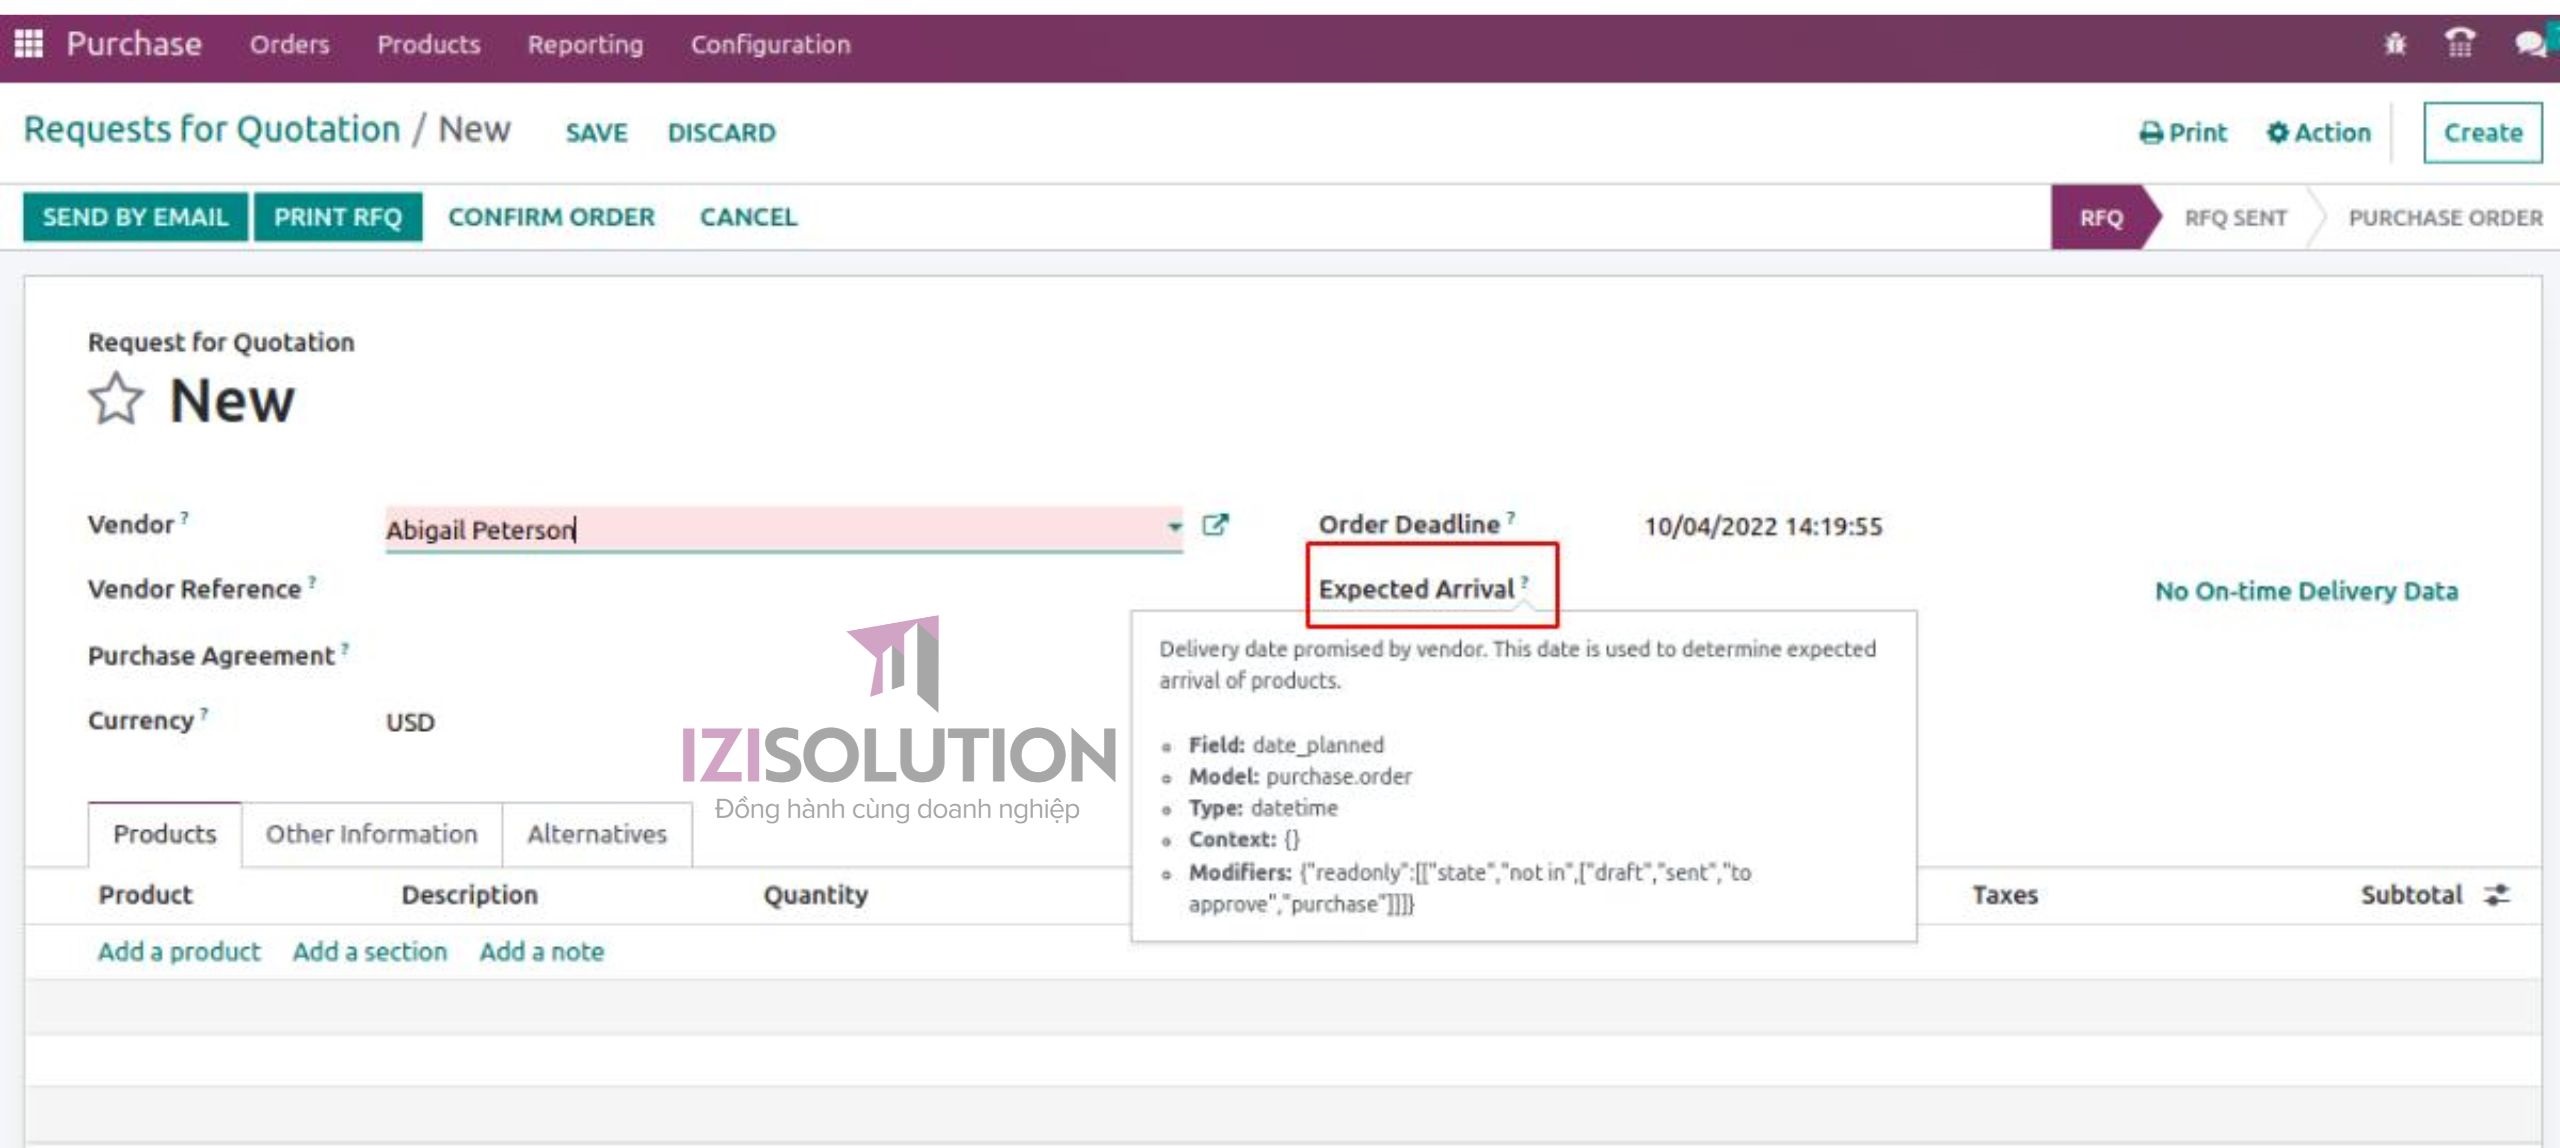Image resolution: width=2560 pixels, height=1148 pixels.
Task: Switch to Other Information tab
Action: [x=371, y=834]
